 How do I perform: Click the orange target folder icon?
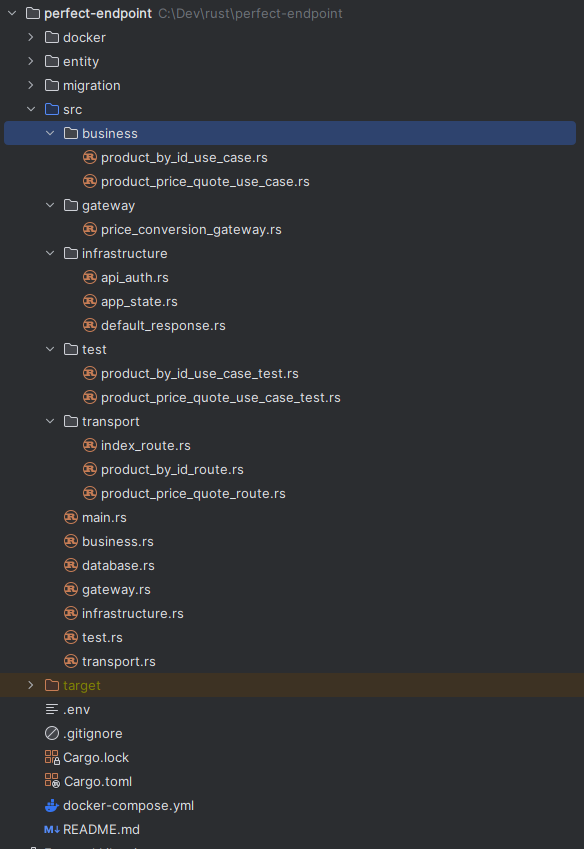[x=52, y=685]
